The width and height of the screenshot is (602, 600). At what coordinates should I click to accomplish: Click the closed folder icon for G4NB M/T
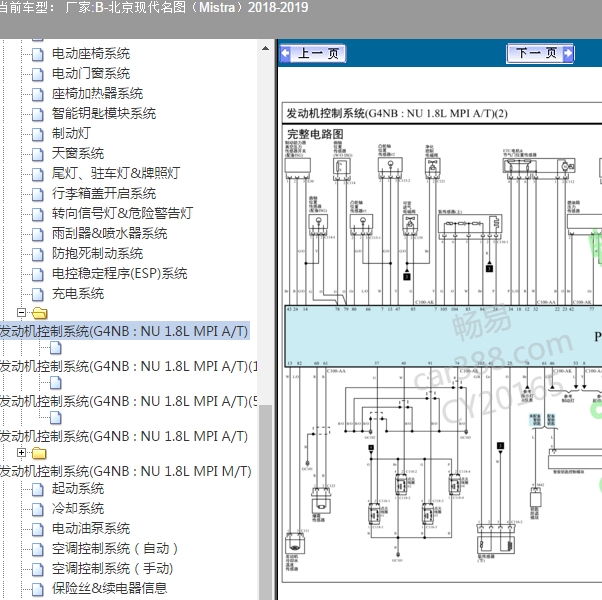click(x=39, y=453)
